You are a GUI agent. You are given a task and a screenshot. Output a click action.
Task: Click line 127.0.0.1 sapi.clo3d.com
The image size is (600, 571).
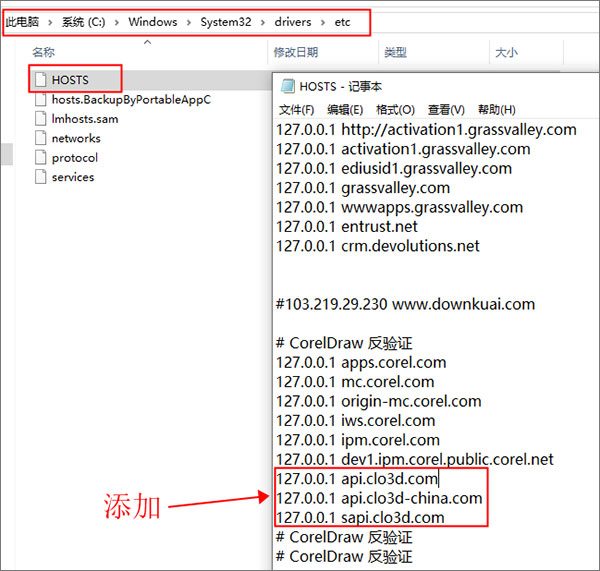click(360, 518)
